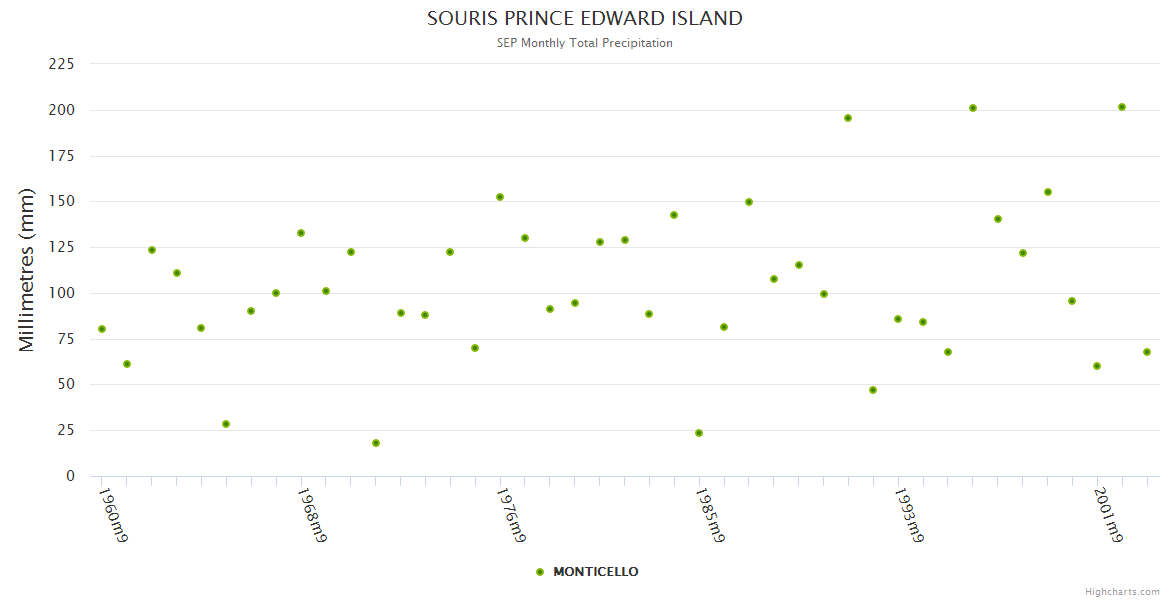Open the Highcharts.com credits link
The height and width of the screenshot is (600, 1170).
[x=1122, y=592]
